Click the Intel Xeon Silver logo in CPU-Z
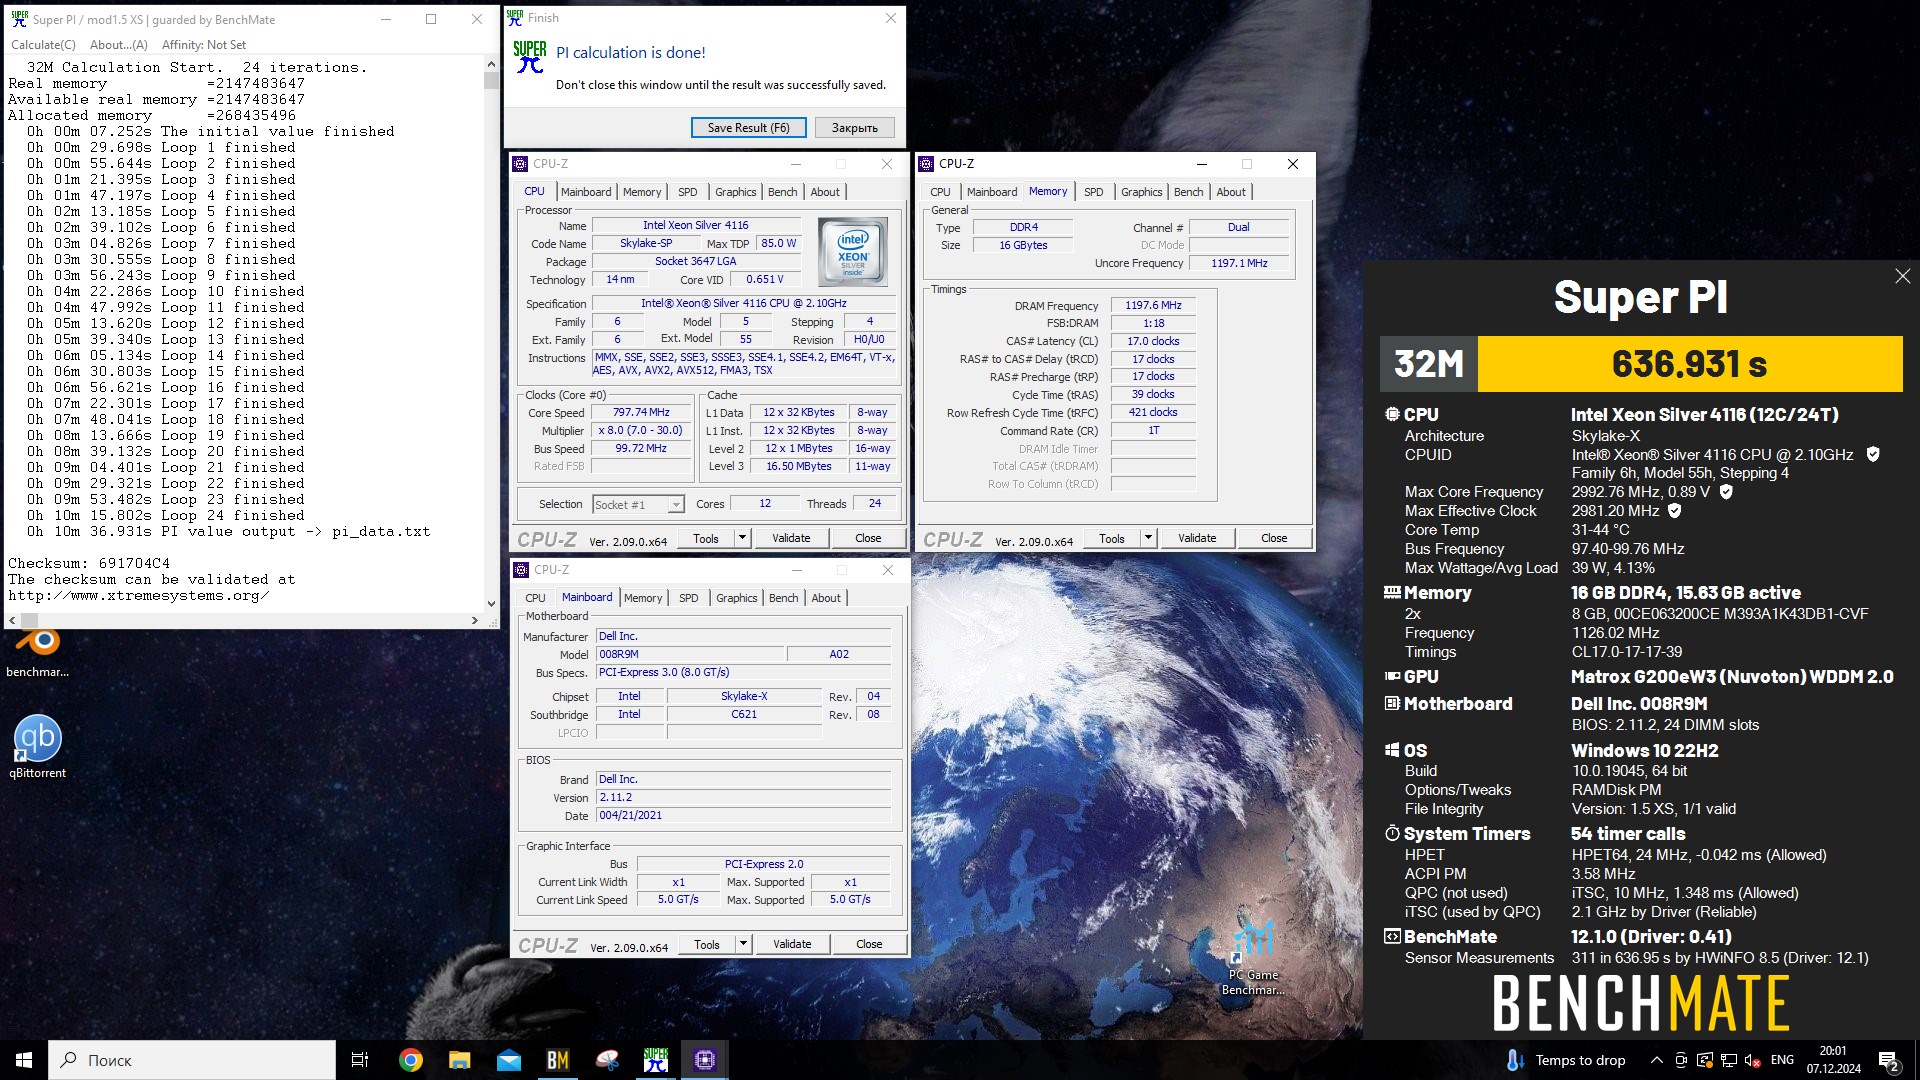Image resolution: width=1920 pixels, height=1080 pixels. point(853,254)
